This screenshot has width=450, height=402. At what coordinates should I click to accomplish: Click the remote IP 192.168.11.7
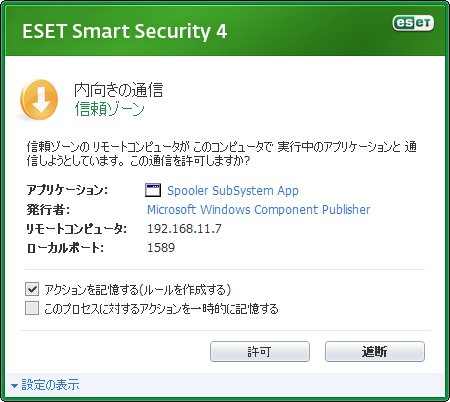[184, 229]
